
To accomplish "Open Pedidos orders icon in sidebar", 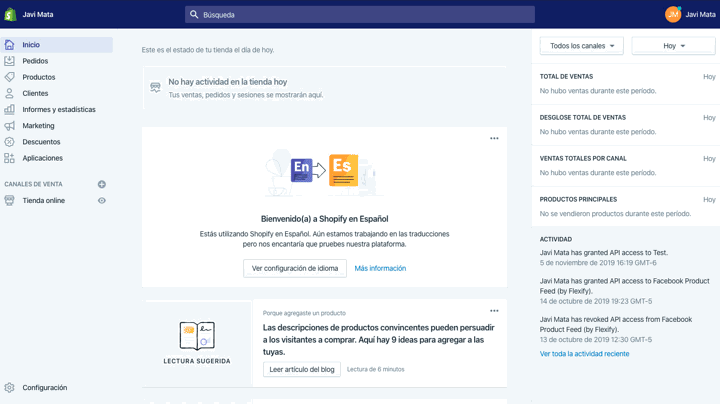I will pyautogui.click(x=9, y=61).
